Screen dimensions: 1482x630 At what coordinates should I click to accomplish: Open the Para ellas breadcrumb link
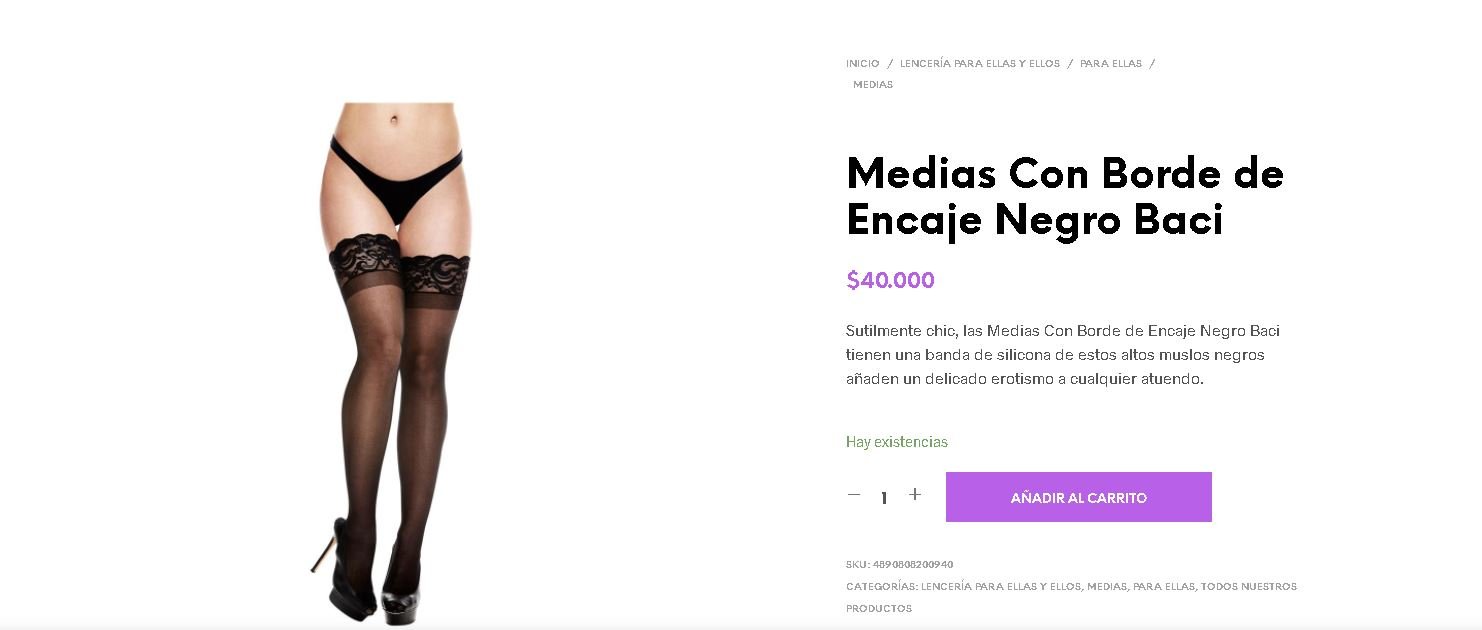pos(1111,63)
